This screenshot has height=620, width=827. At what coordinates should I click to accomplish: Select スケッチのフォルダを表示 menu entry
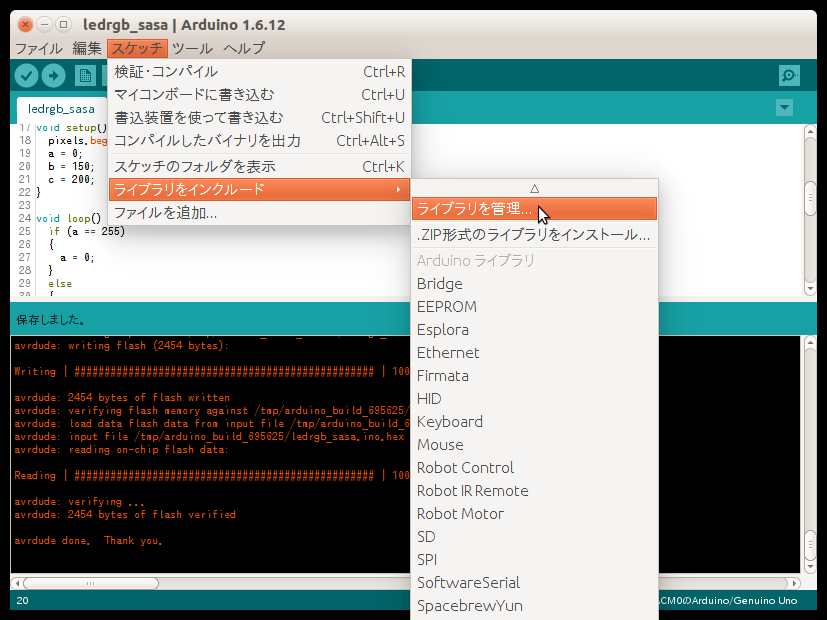259,167
